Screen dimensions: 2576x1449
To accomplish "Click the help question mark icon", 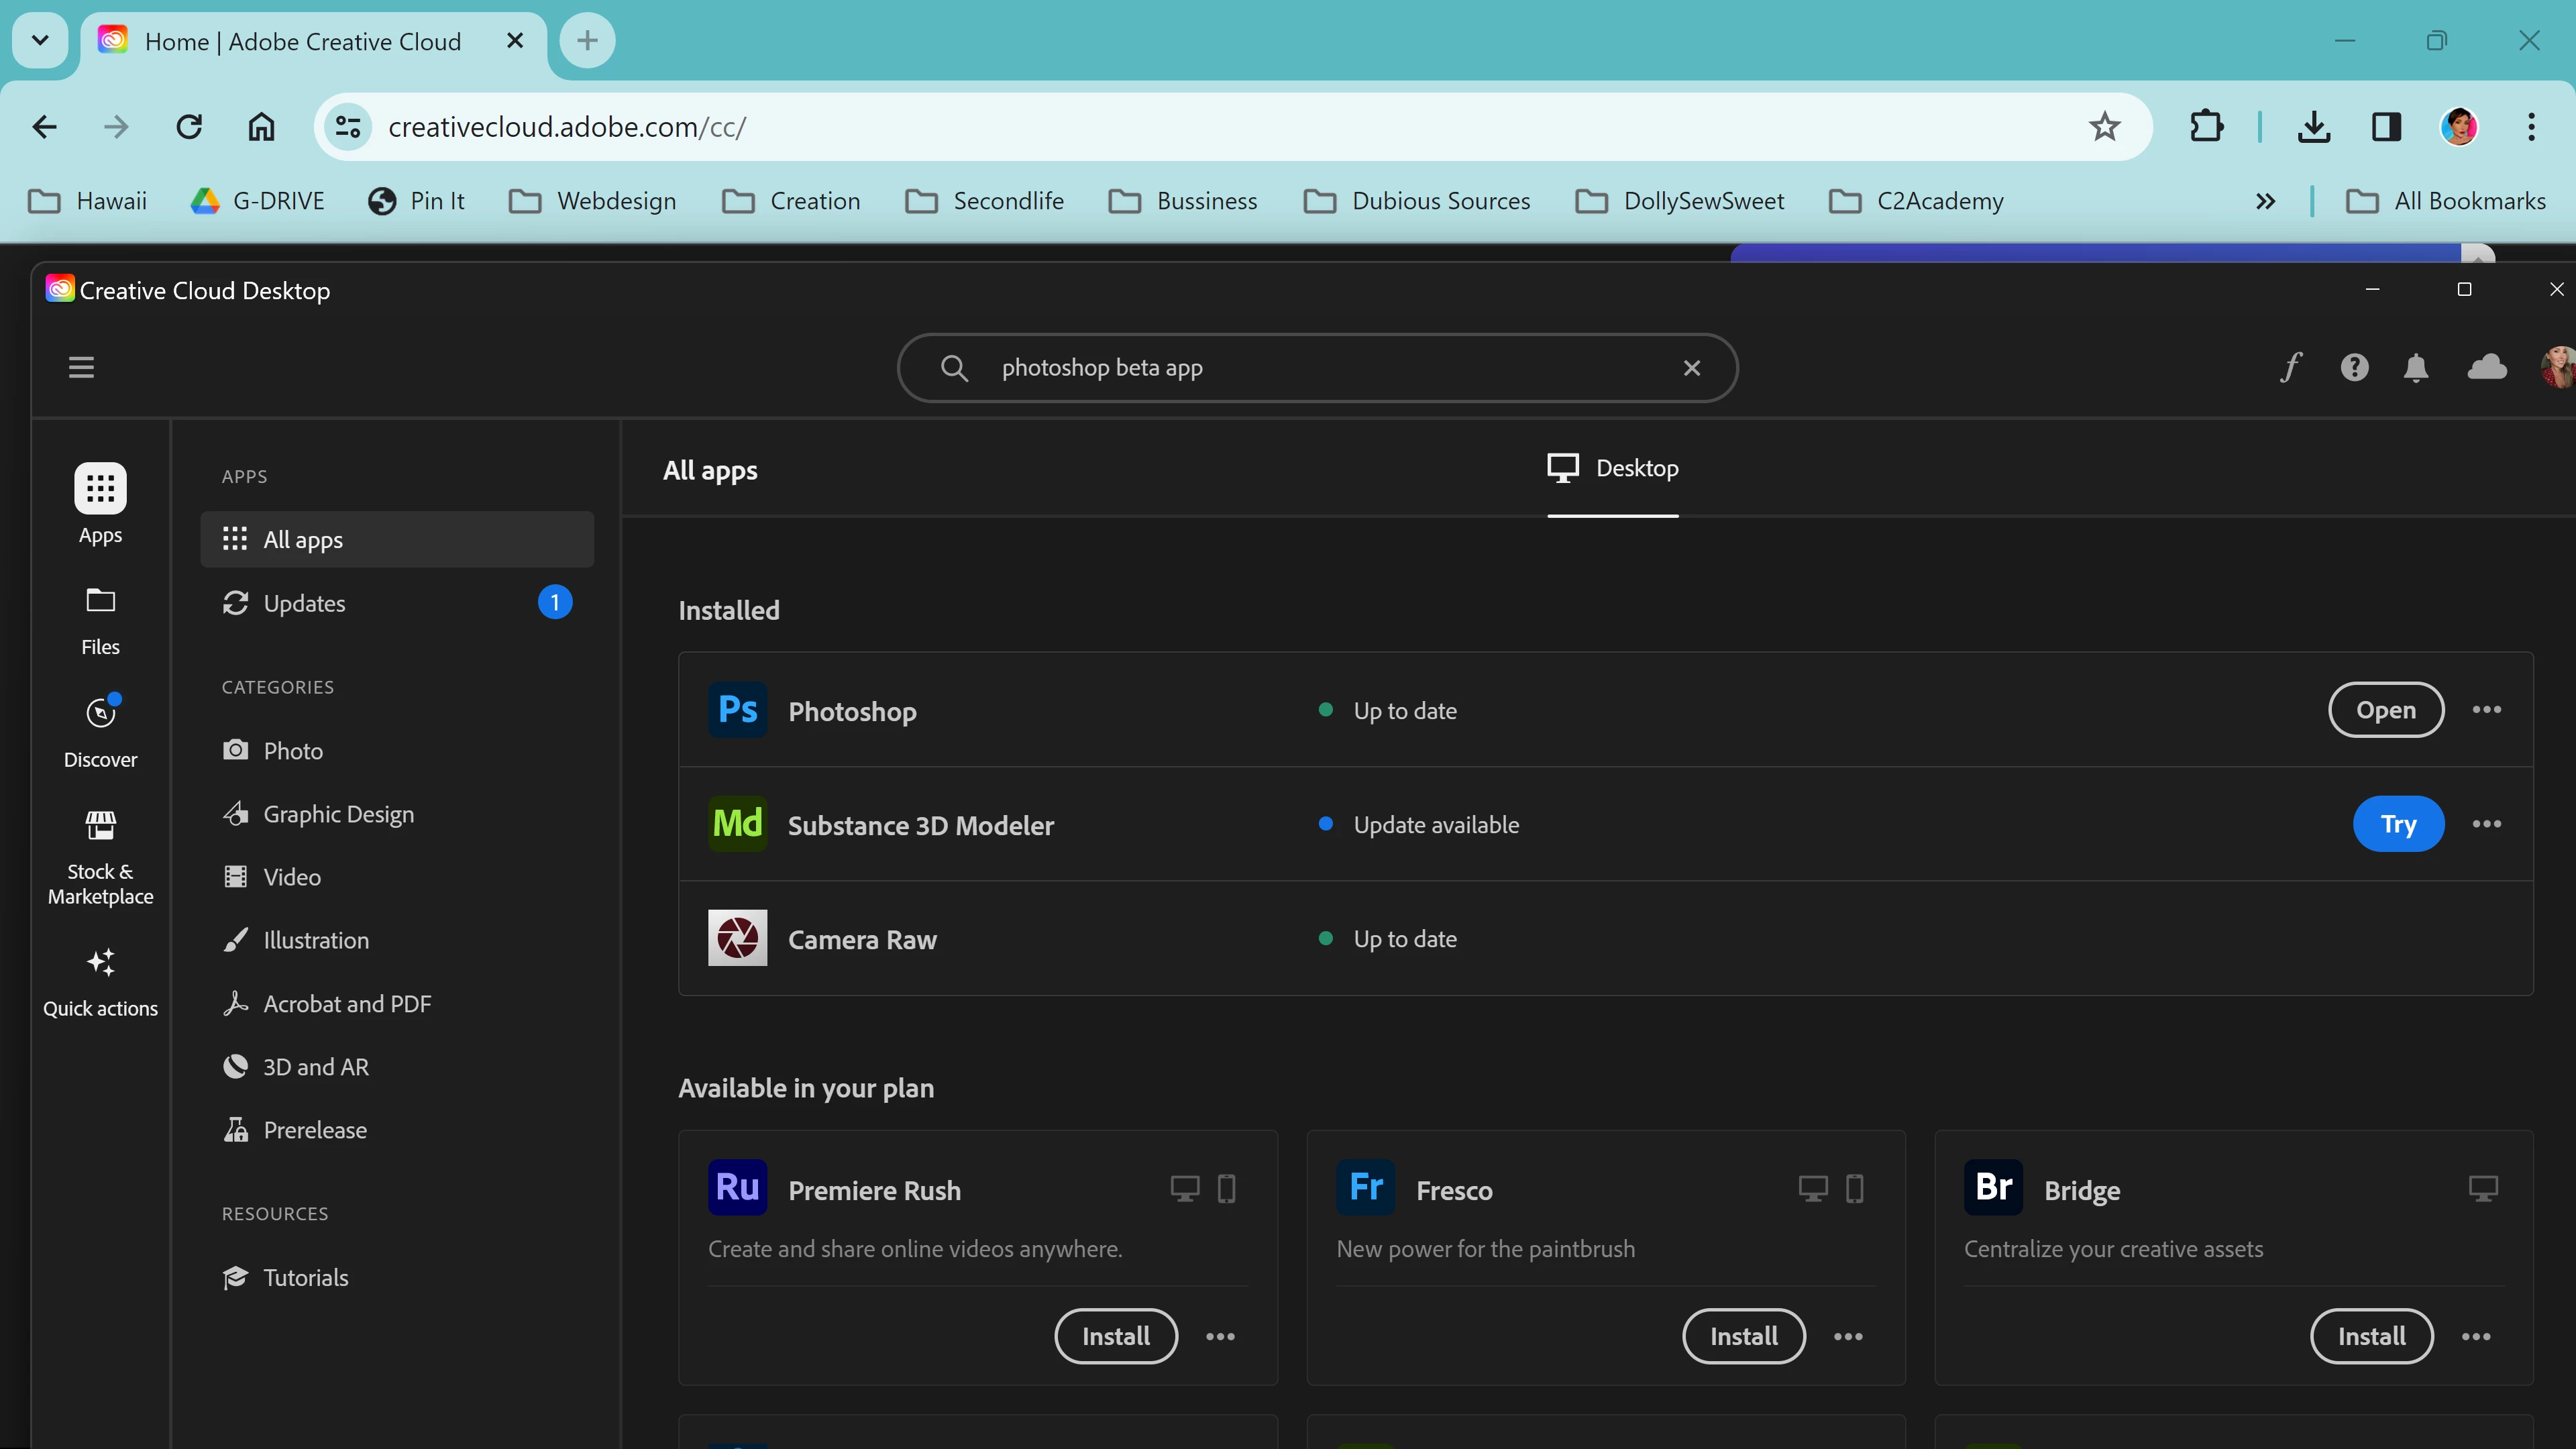I will (x=2354, y=367).
